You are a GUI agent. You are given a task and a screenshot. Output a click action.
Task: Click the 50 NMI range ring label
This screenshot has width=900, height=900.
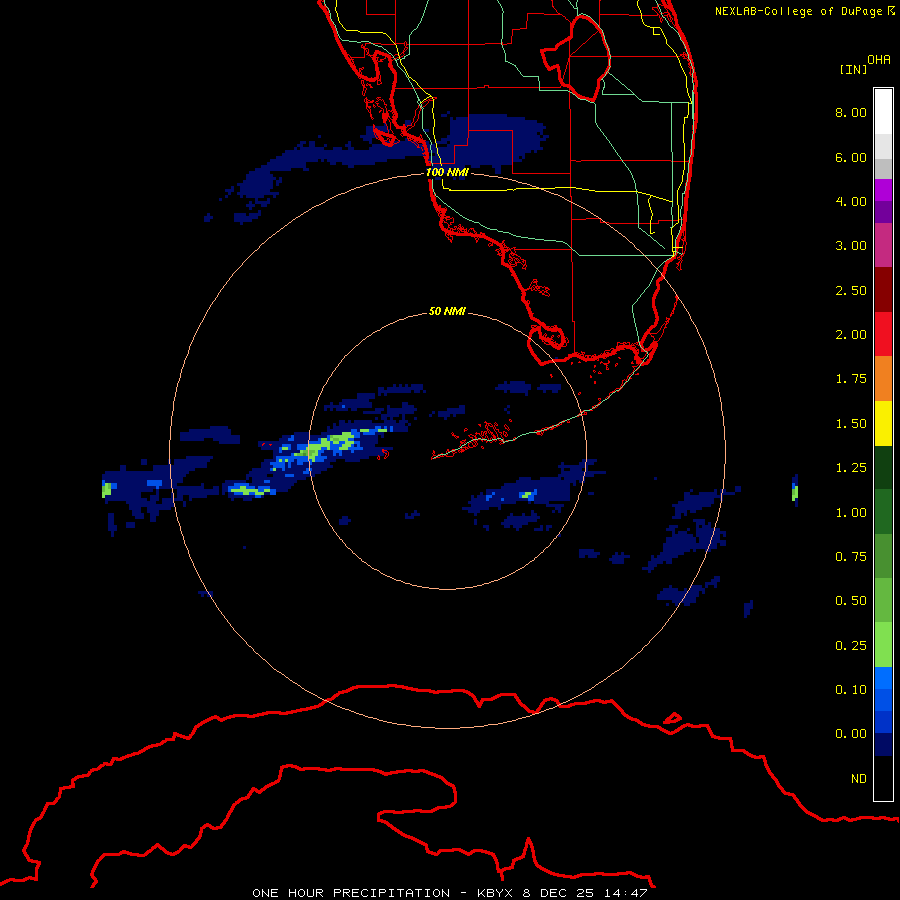click(447, 311)
